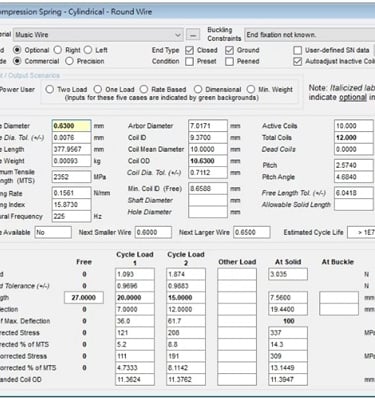
Task: Toggle the Ground end type checkbox
Action: pyautogui.click(x=229, y=50)
